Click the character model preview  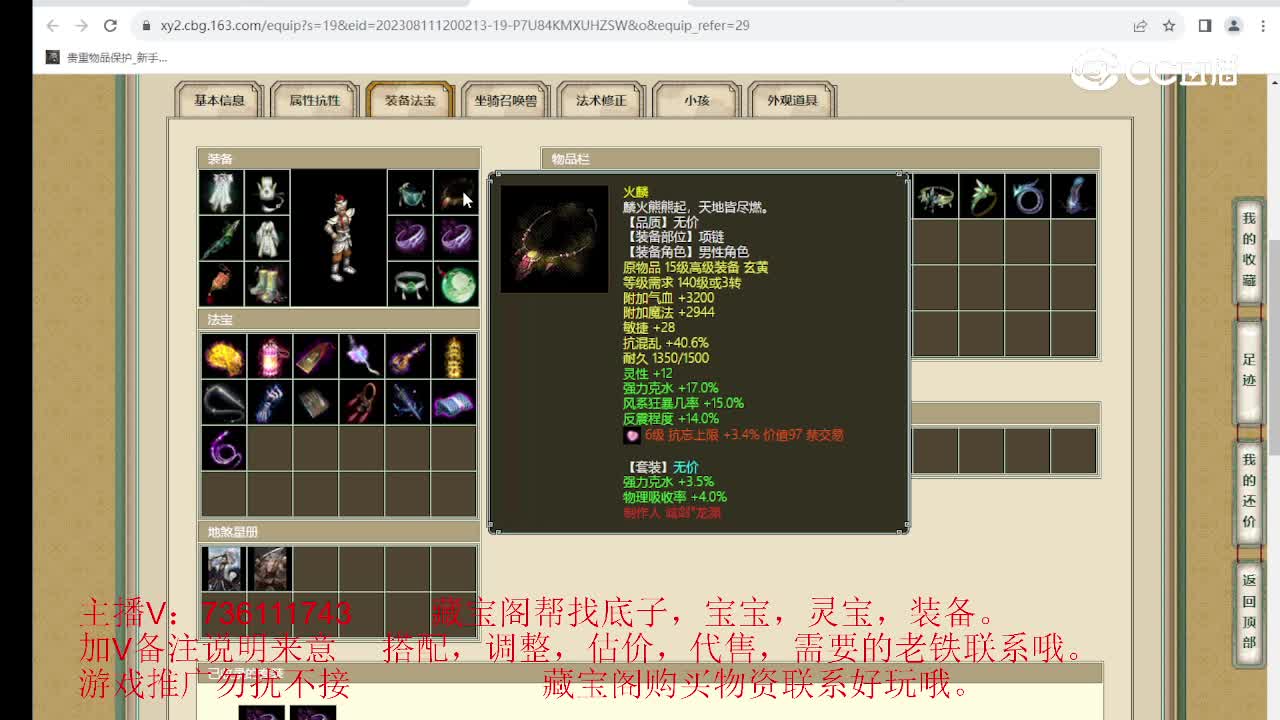[338, 238]
